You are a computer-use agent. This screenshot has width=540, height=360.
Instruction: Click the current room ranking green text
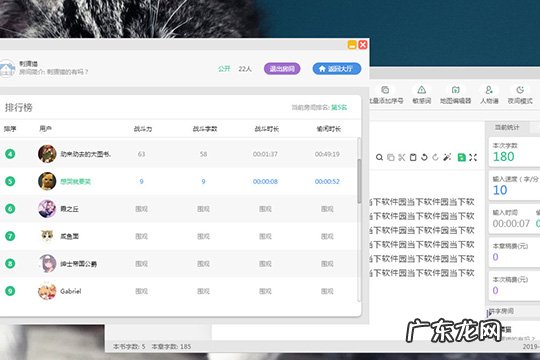coord(339,107)
